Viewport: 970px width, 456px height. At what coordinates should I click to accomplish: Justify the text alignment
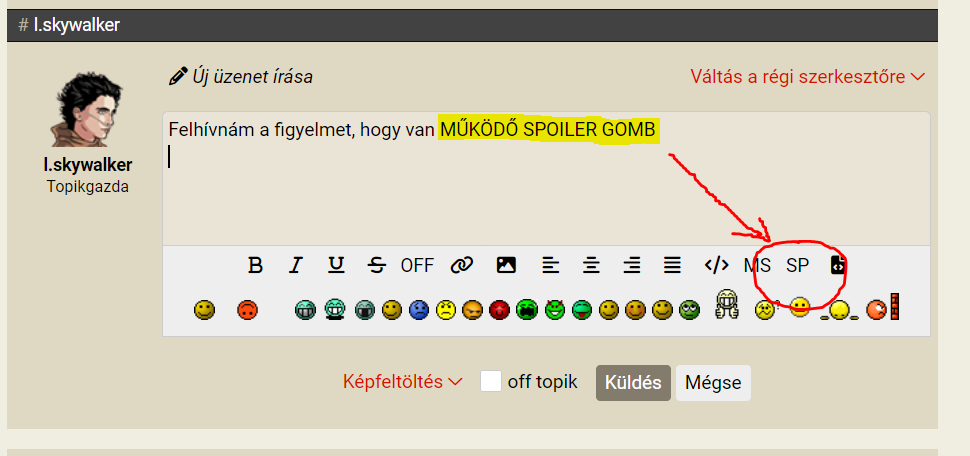tap(672, 265)
